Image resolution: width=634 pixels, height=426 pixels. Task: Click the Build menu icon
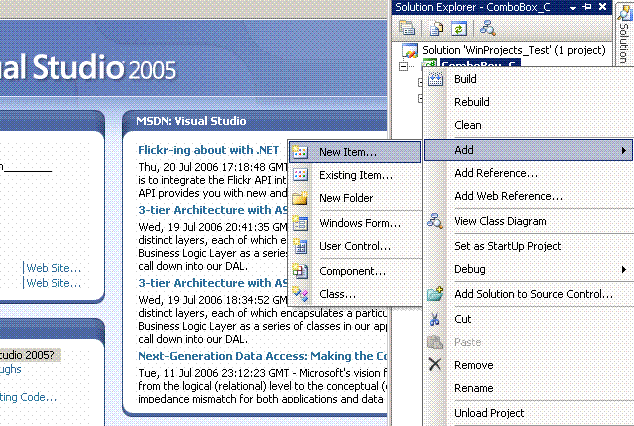tap(435, 79)
